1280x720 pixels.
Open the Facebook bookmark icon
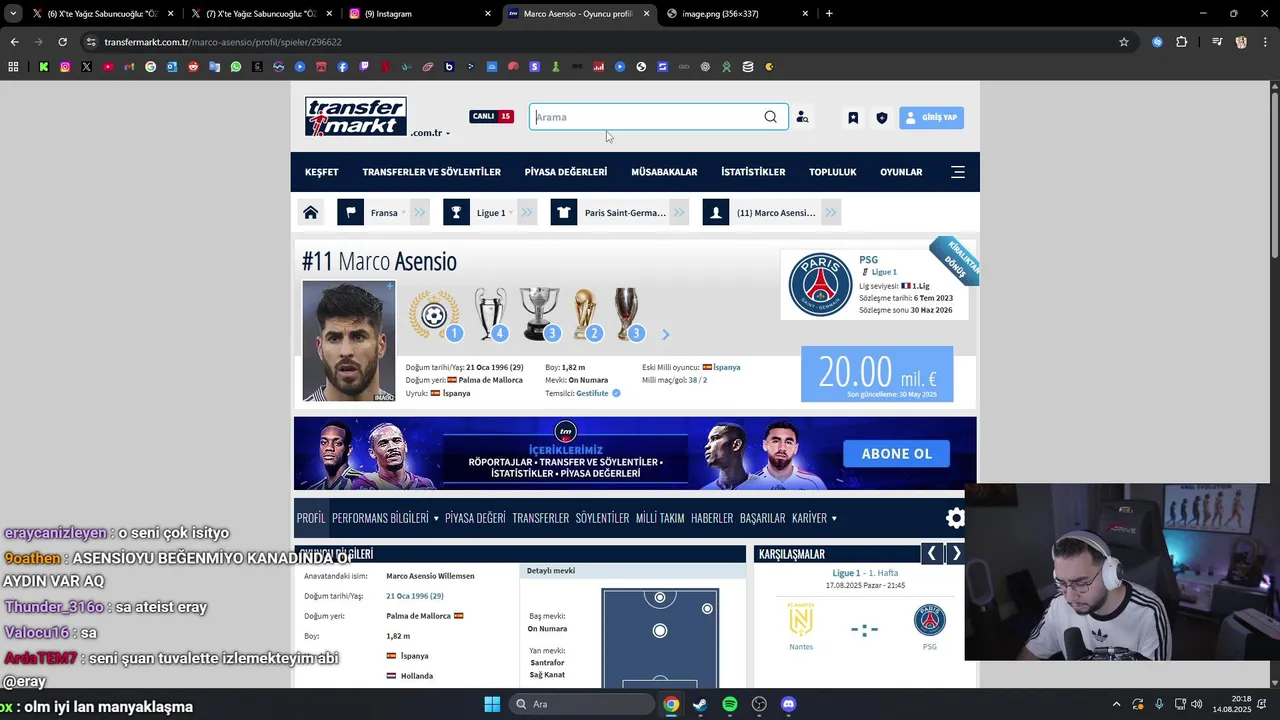pyautogui.click(x=343, y=67)
